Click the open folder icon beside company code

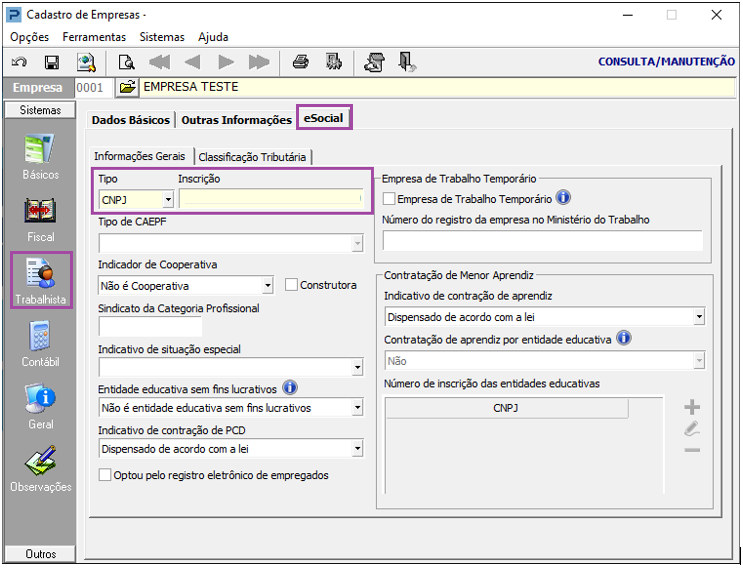[127, 88]
